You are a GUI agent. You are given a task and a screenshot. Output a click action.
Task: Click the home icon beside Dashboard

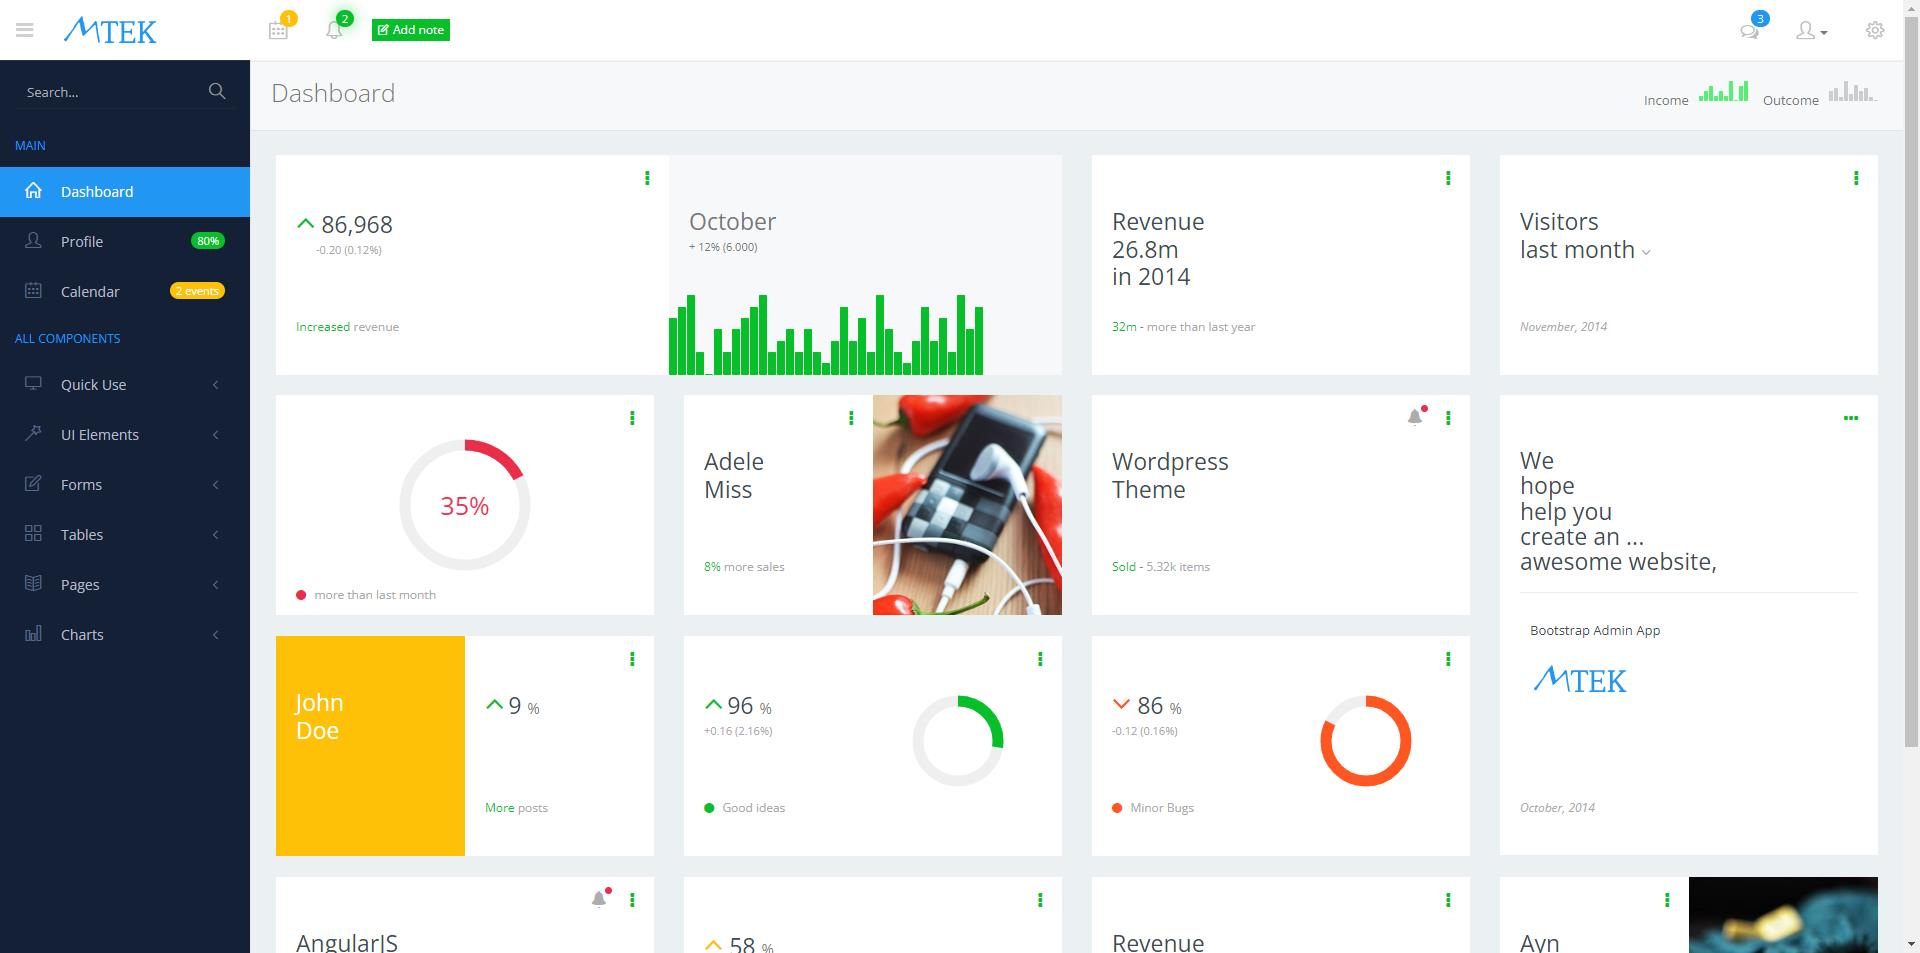33,191
